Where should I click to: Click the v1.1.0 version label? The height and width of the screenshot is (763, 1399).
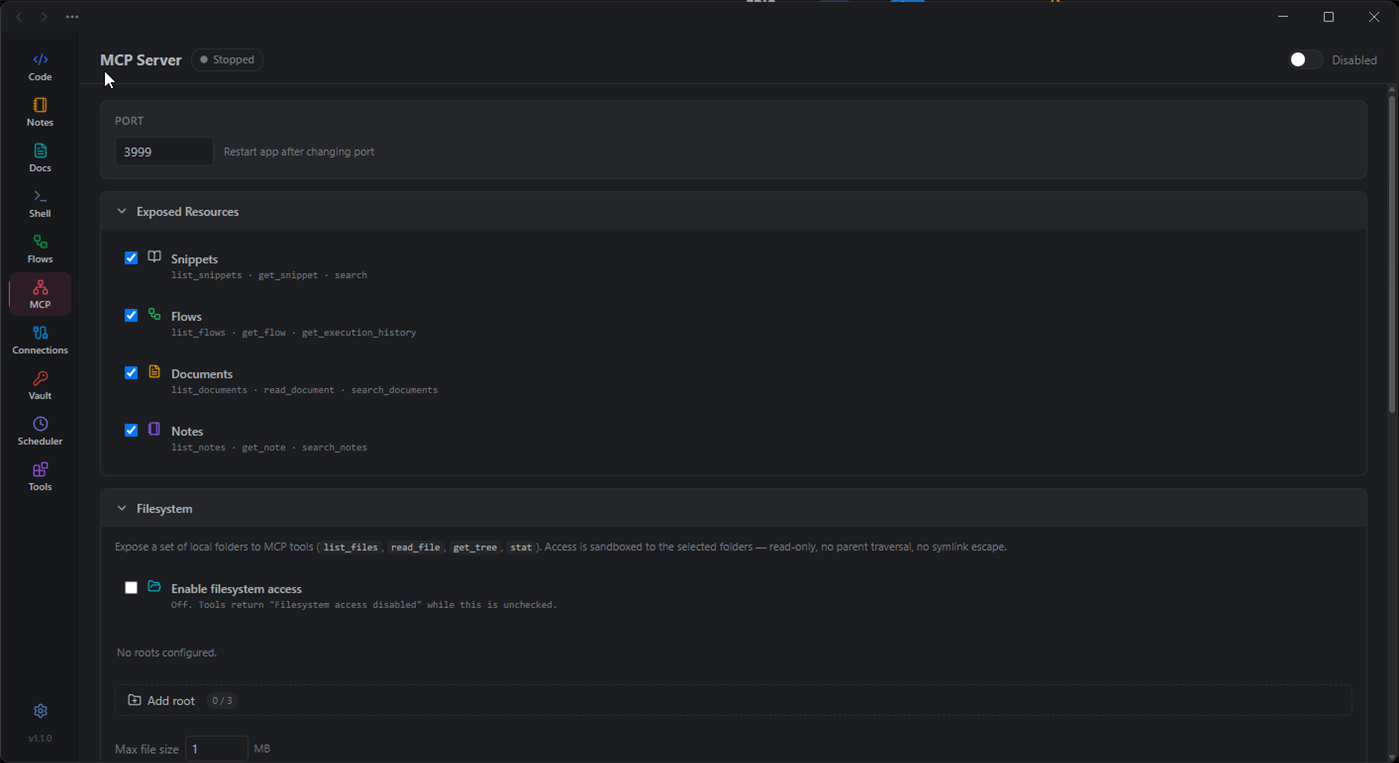pyautogui.click(x=40, y=738)
